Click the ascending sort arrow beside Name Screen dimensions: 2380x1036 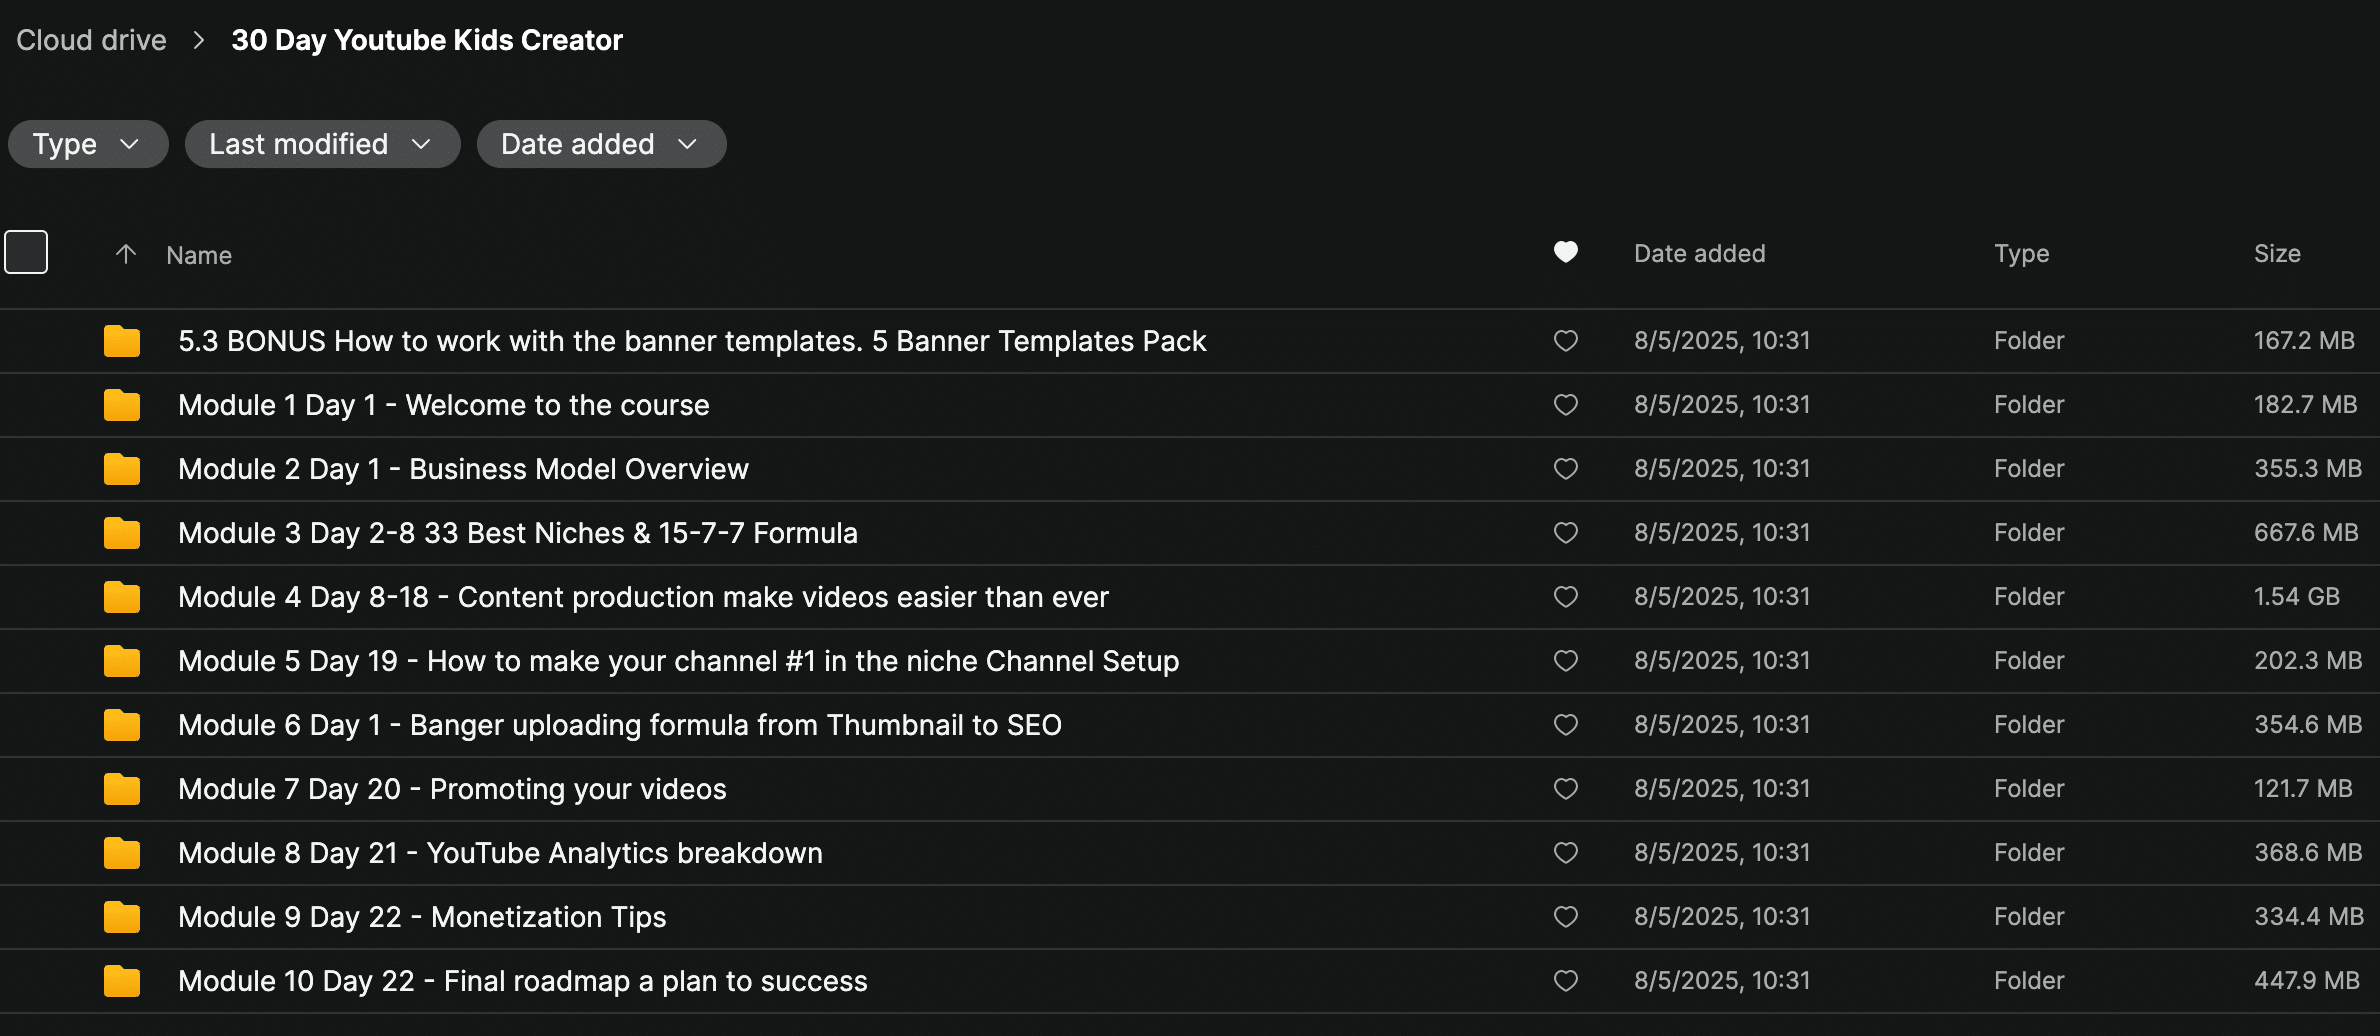[x=125, y=254]
